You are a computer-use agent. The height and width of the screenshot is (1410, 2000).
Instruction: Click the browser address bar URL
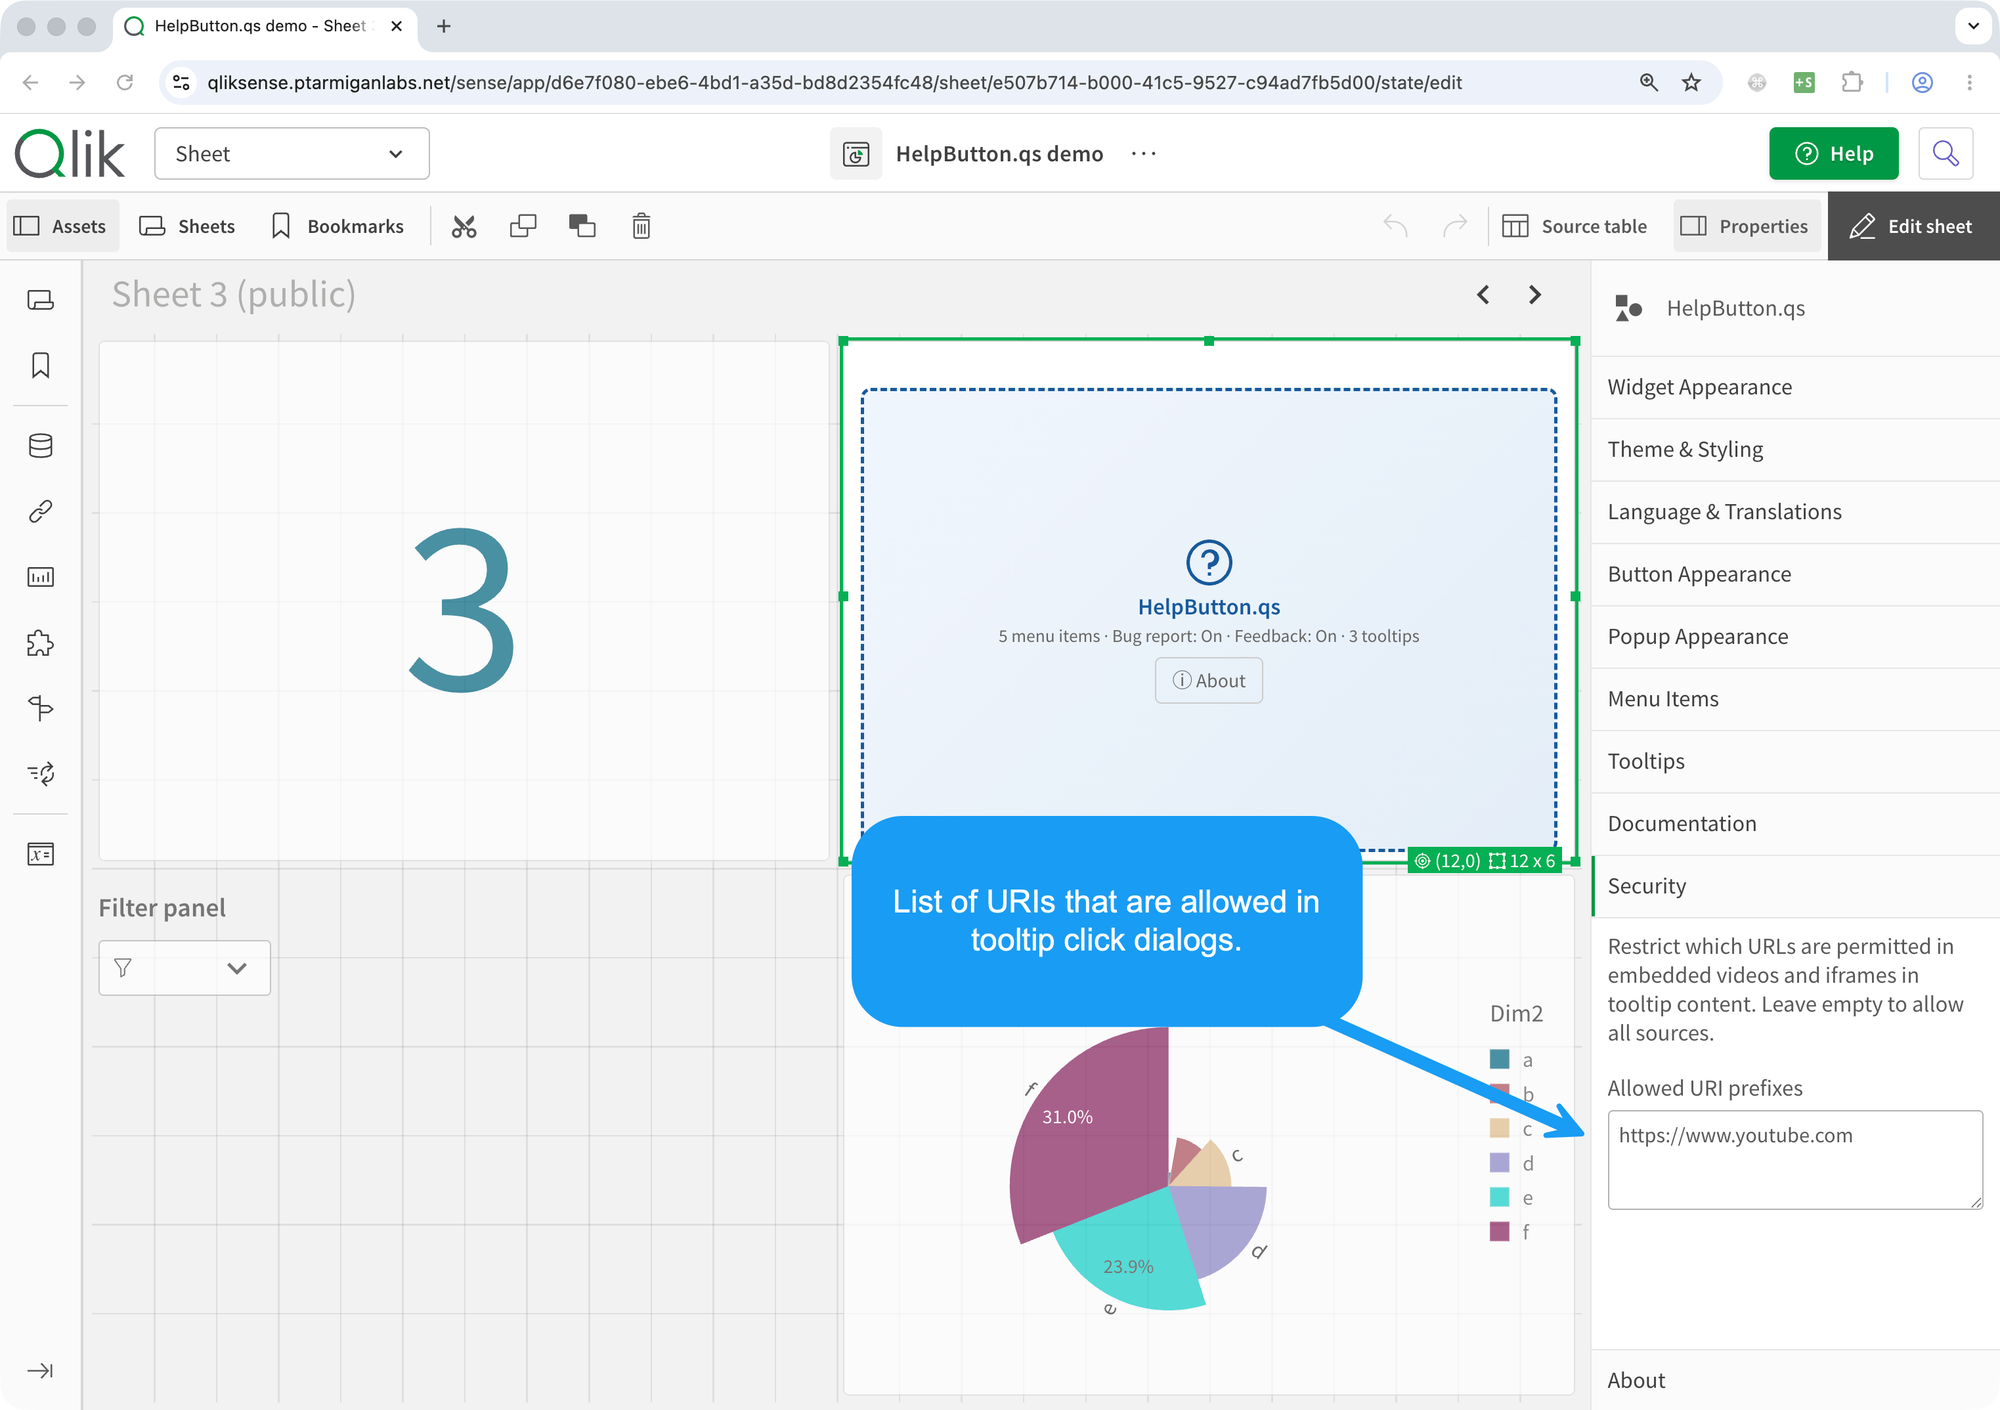tap(834, 82)
